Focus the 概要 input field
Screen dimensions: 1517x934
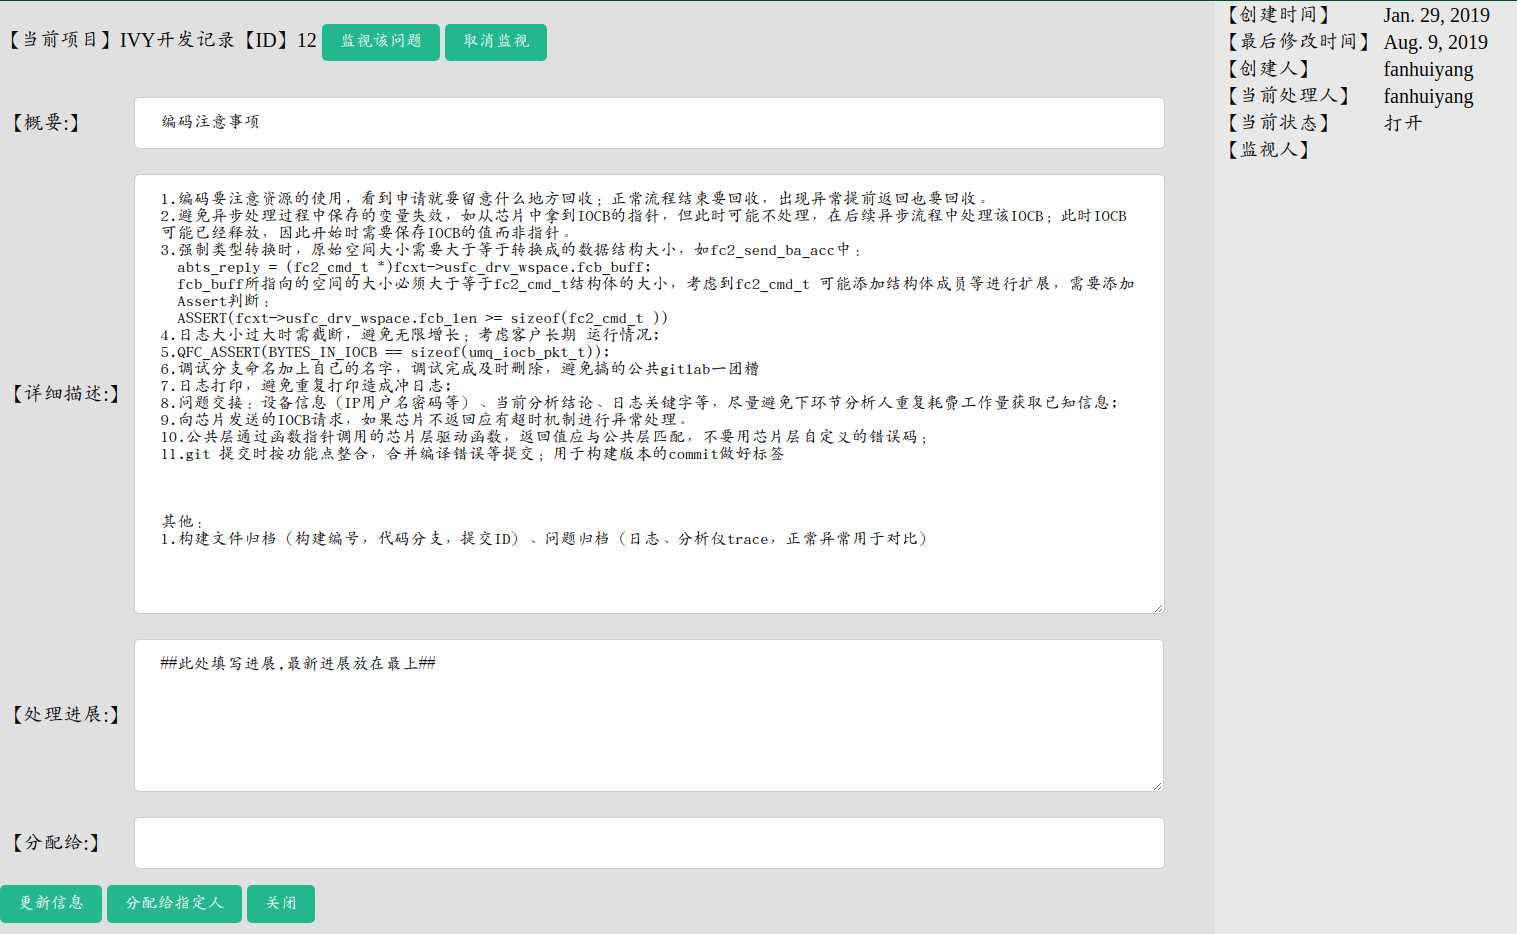(649, 123)
